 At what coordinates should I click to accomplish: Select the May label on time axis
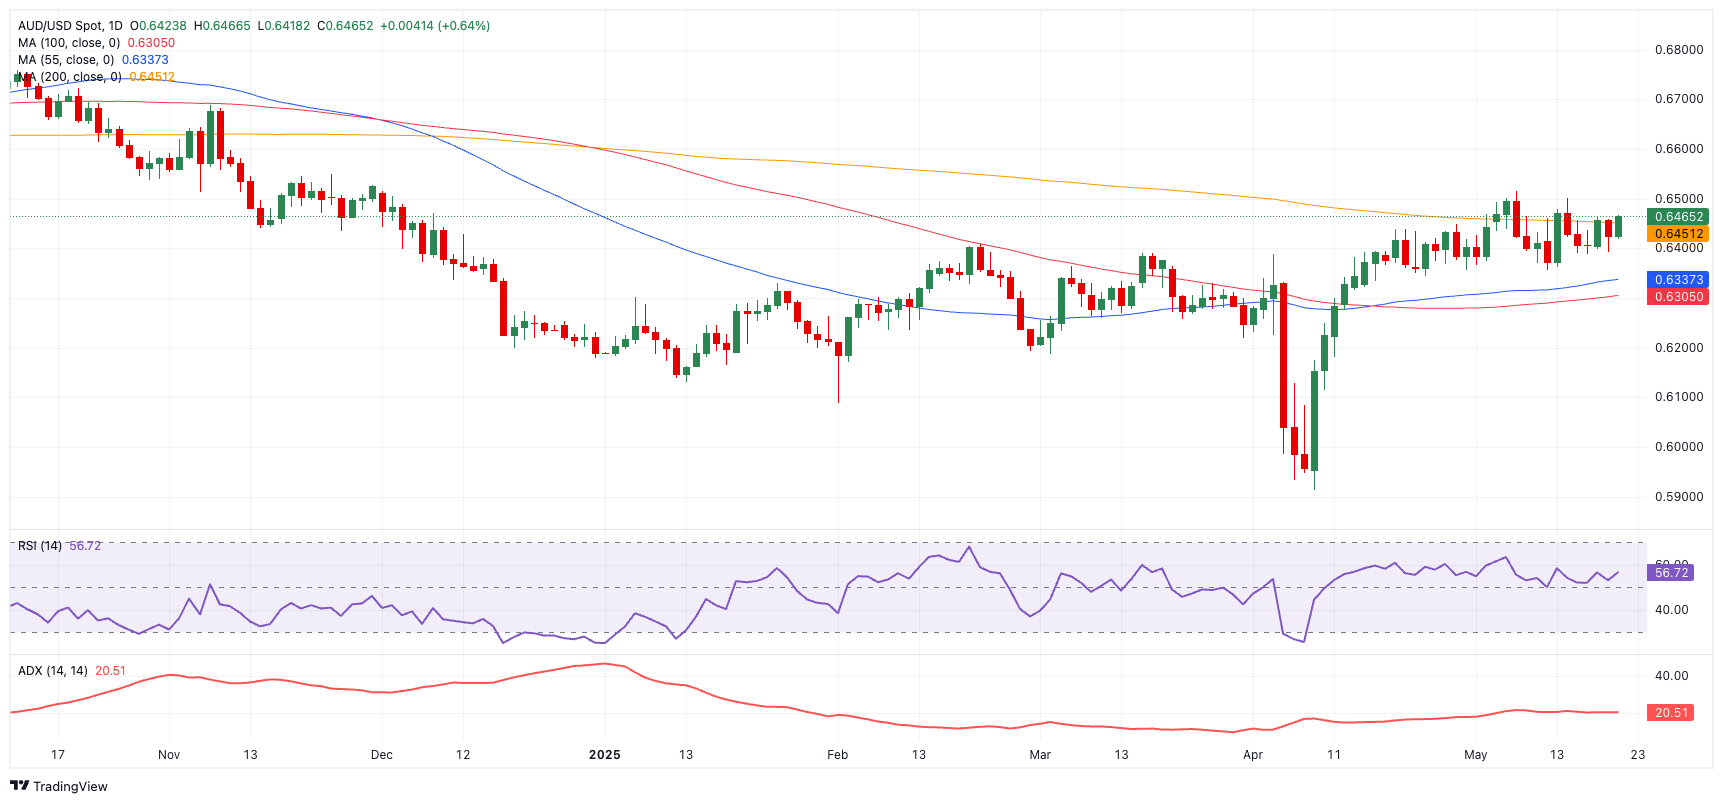1475,755
